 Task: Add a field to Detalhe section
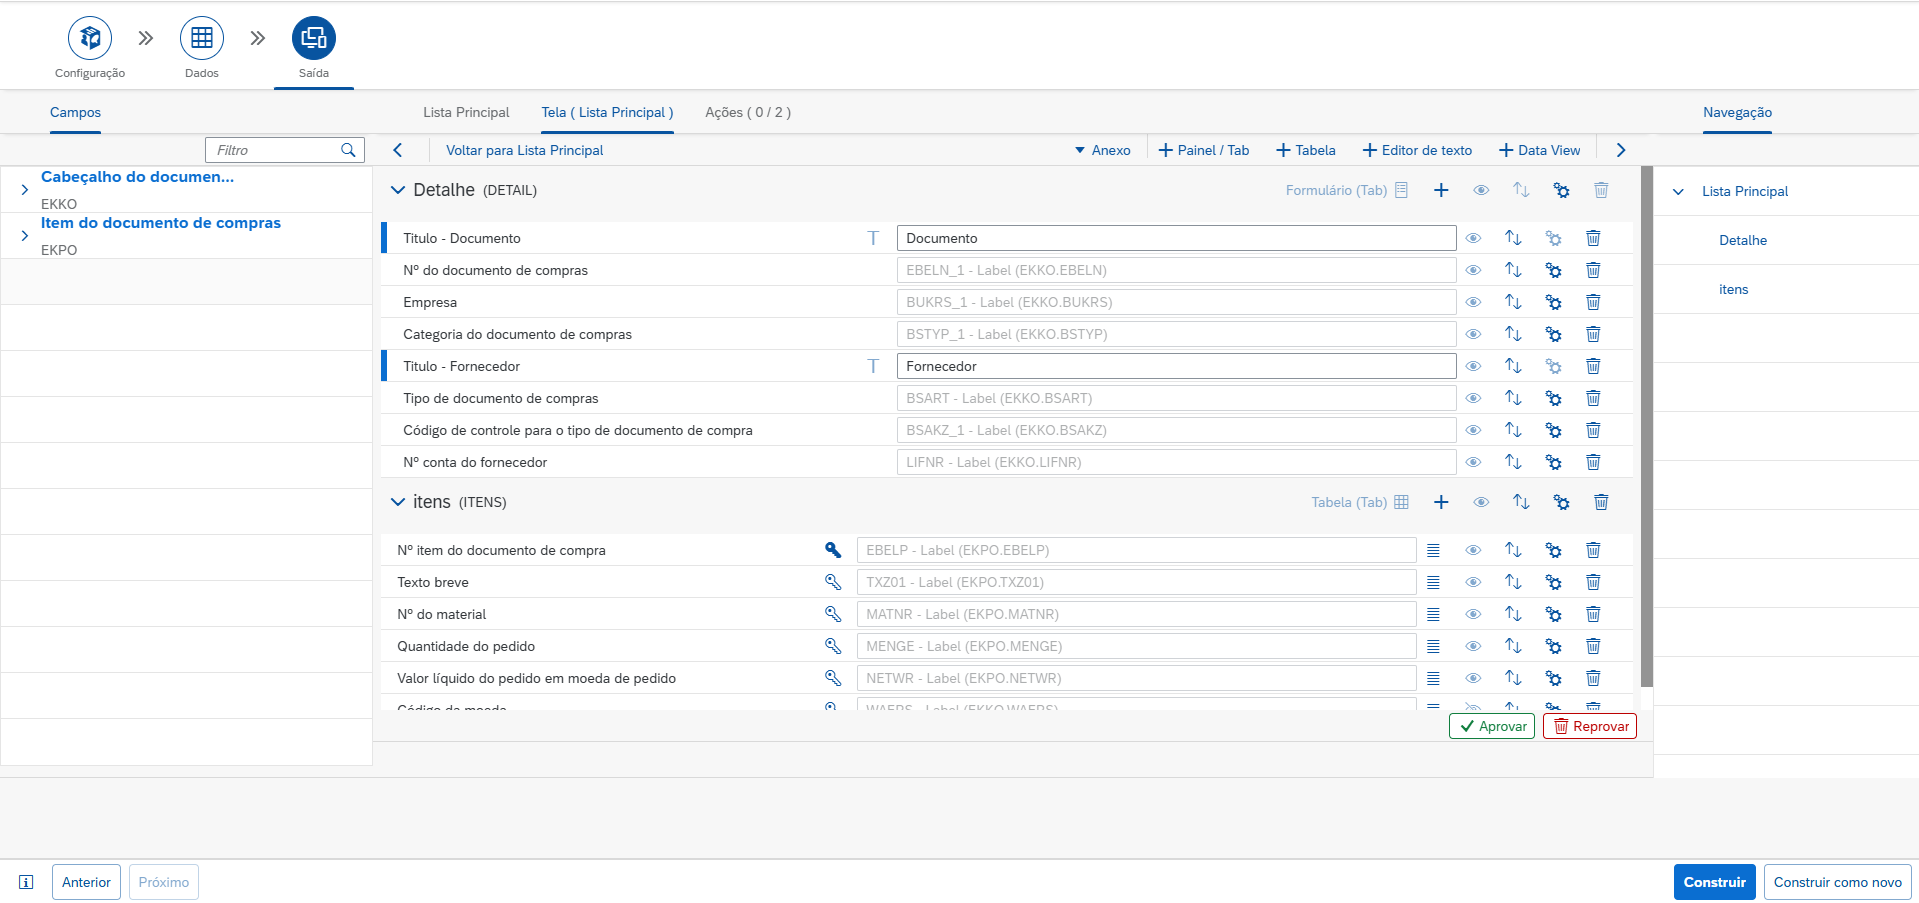tap(1441, 190)
